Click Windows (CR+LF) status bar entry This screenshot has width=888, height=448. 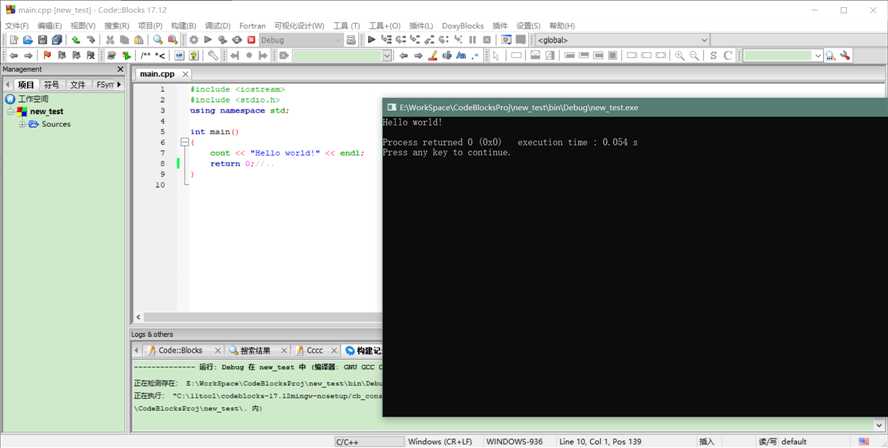pos(440,441)
